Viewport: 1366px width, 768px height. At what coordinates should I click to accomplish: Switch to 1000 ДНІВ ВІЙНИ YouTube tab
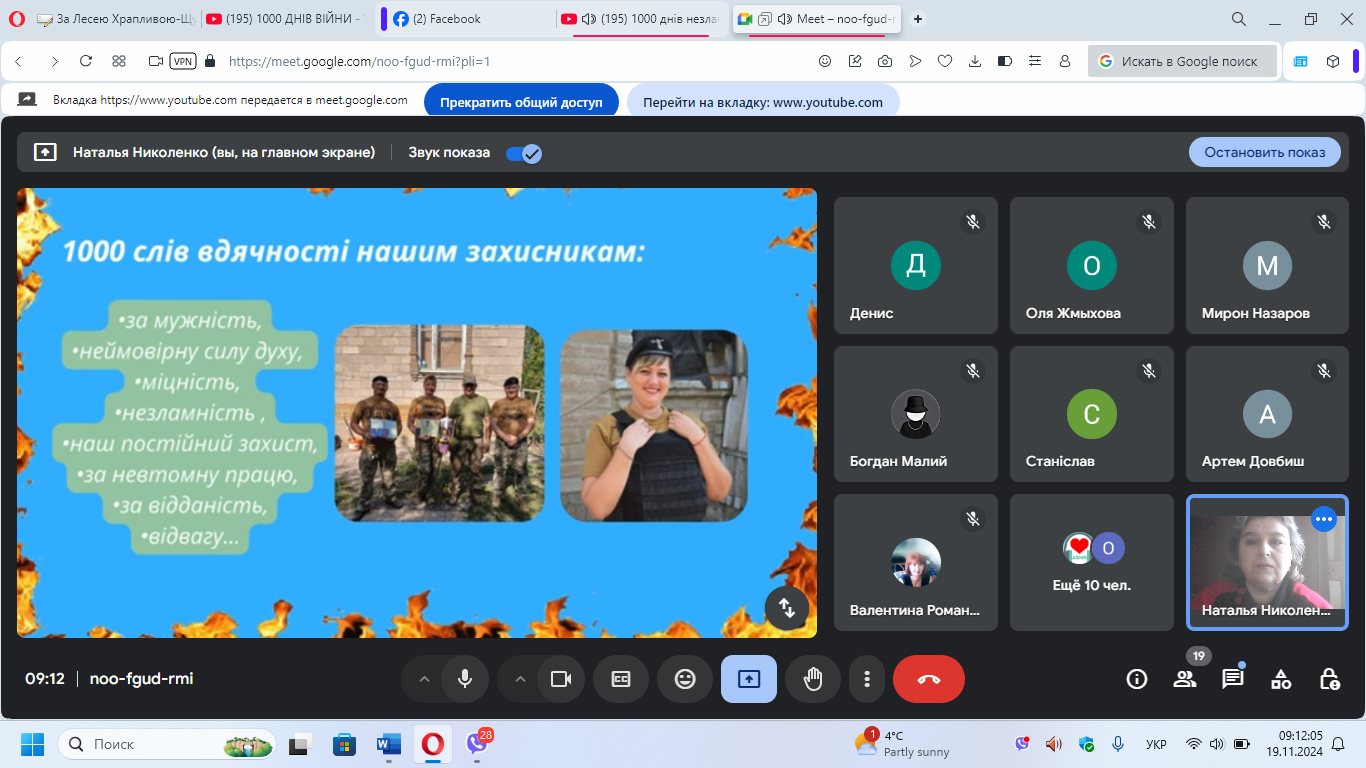288,19
